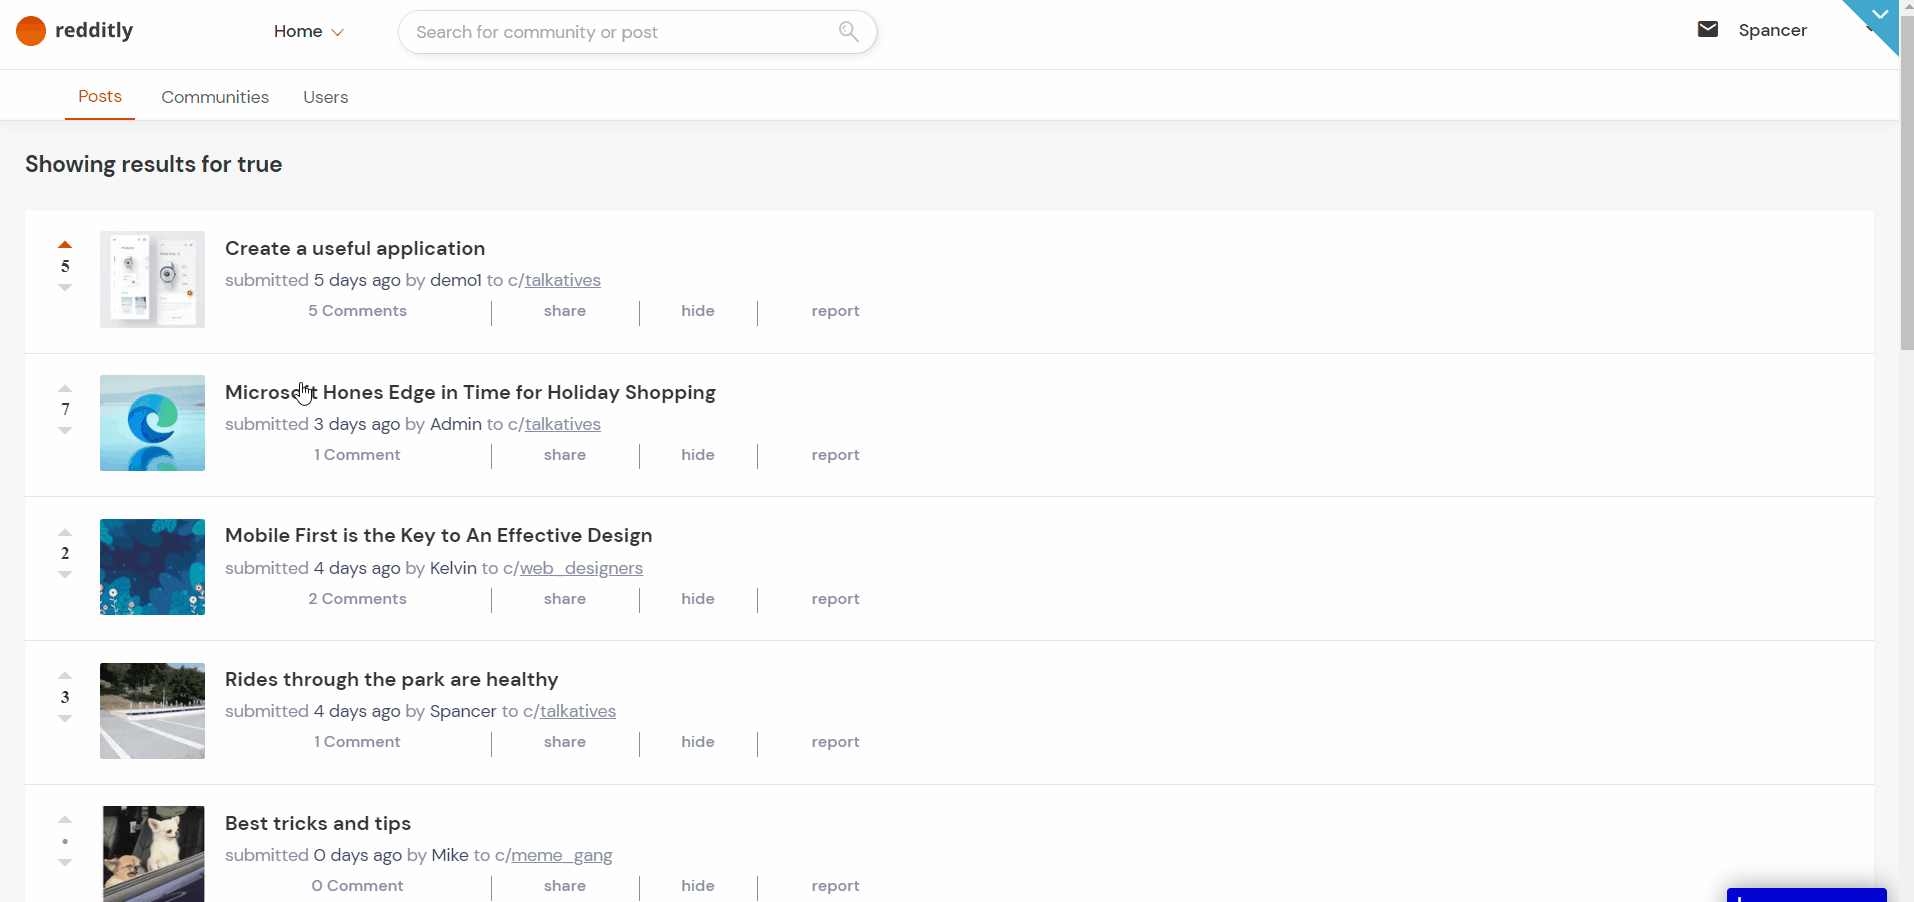The image size is (1914, 902).
Task: Switch to the Users tab
Action: point(325,97)
